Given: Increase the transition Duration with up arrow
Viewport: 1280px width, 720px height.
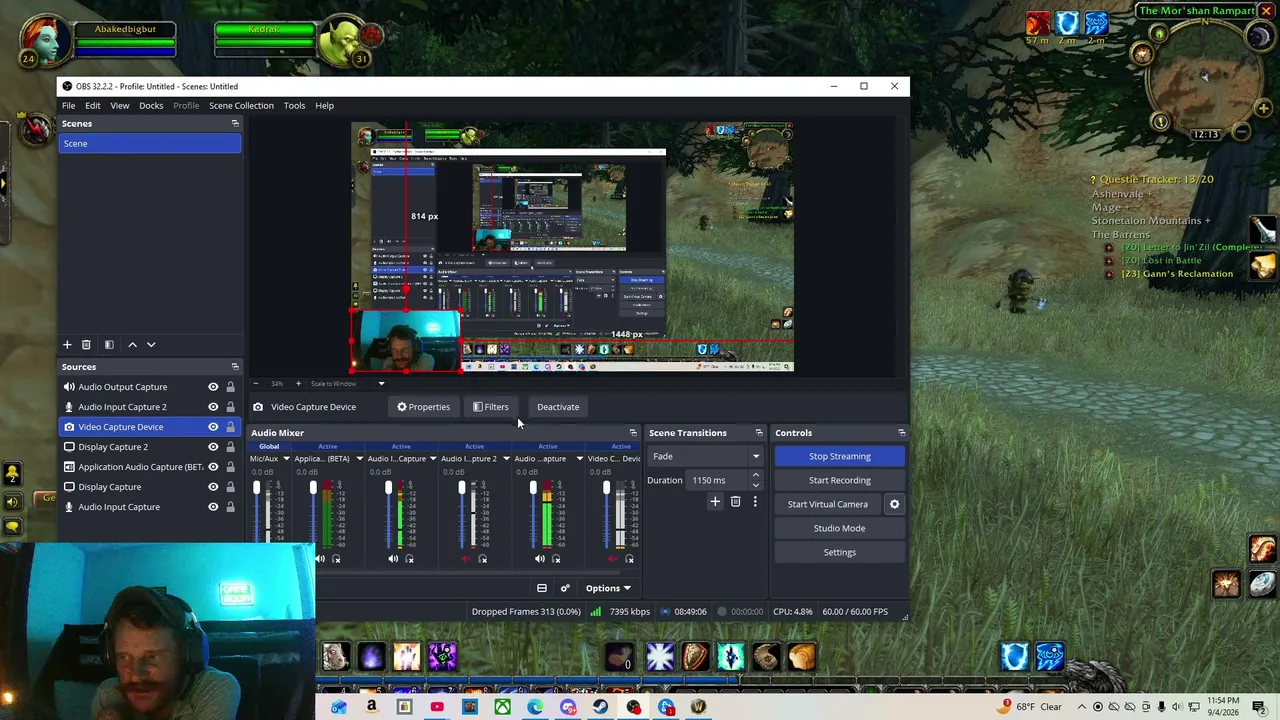Looking at the screenshot, I should coord(755,476).
